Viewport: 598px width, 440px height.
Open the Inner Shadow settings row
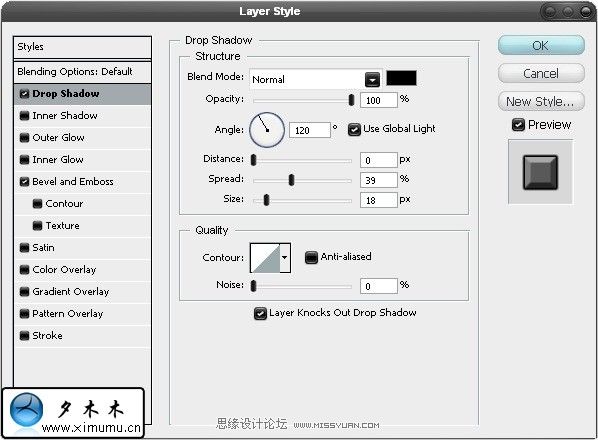(82, 116)
